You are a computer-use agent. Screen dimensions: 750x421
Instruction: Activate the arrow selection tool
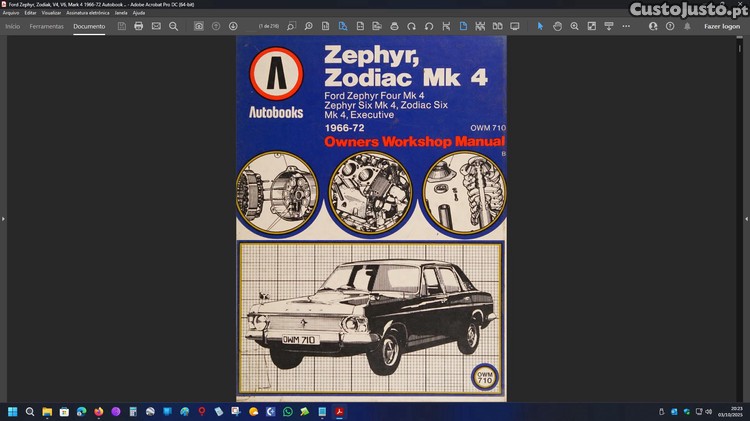tap(540, 26)
